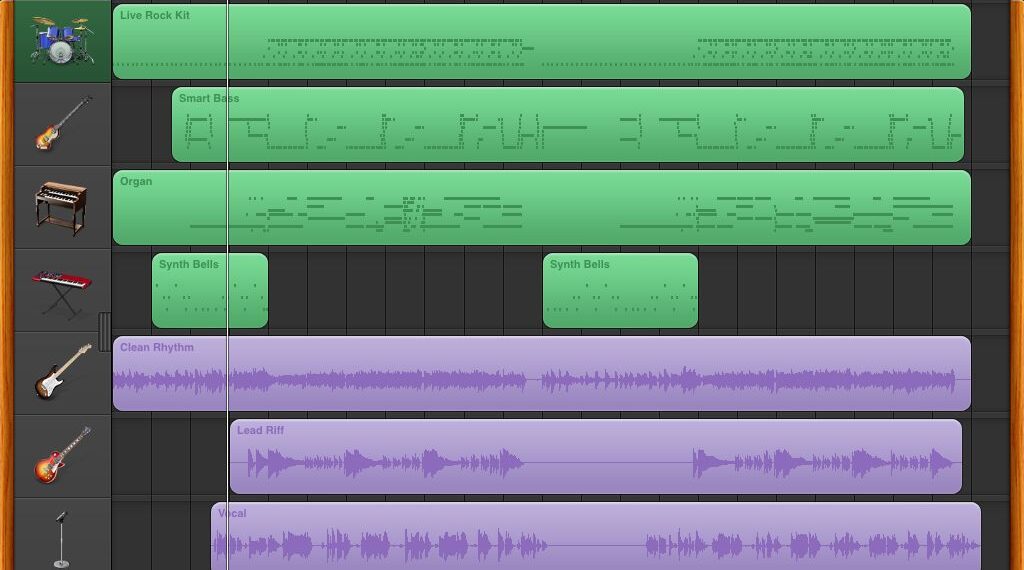Select the Organ region

click(541, 208)
